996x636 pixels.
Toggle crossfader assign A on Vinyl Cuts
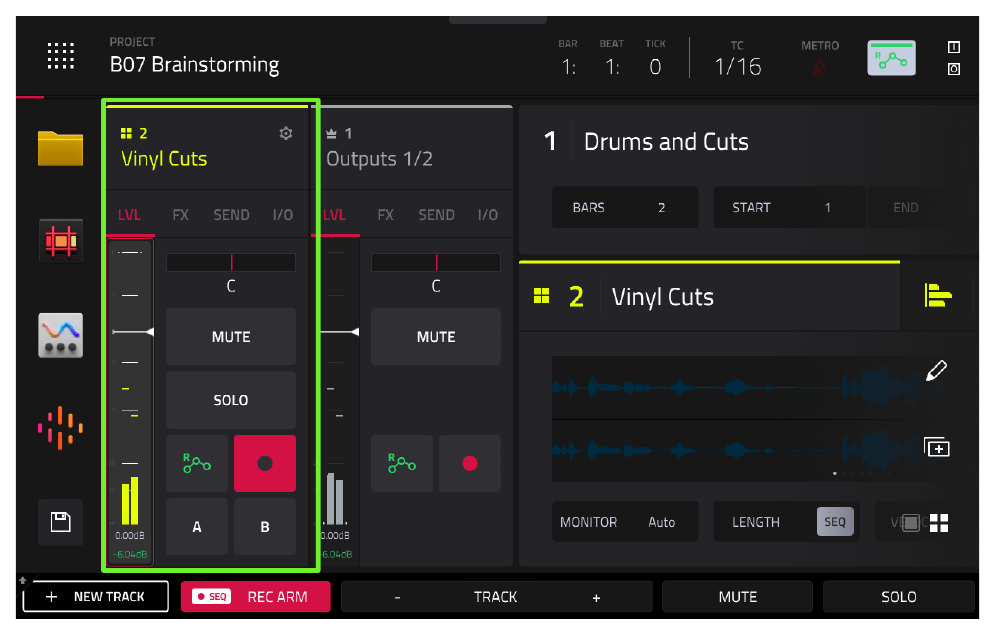tap(197, 527)
